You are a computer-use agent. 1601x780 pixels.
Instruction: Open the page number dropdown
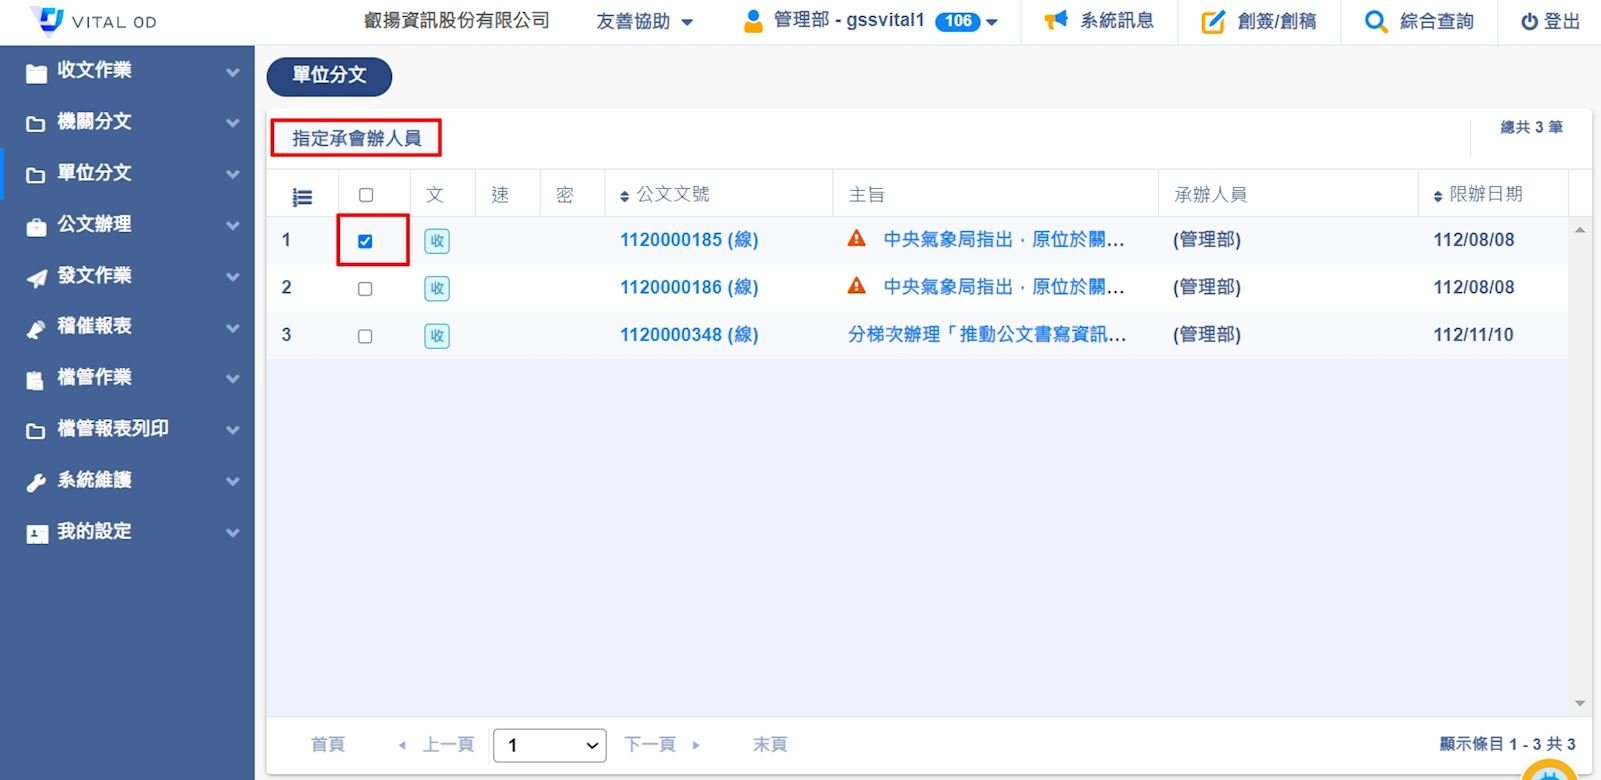(x=549, y=745)
